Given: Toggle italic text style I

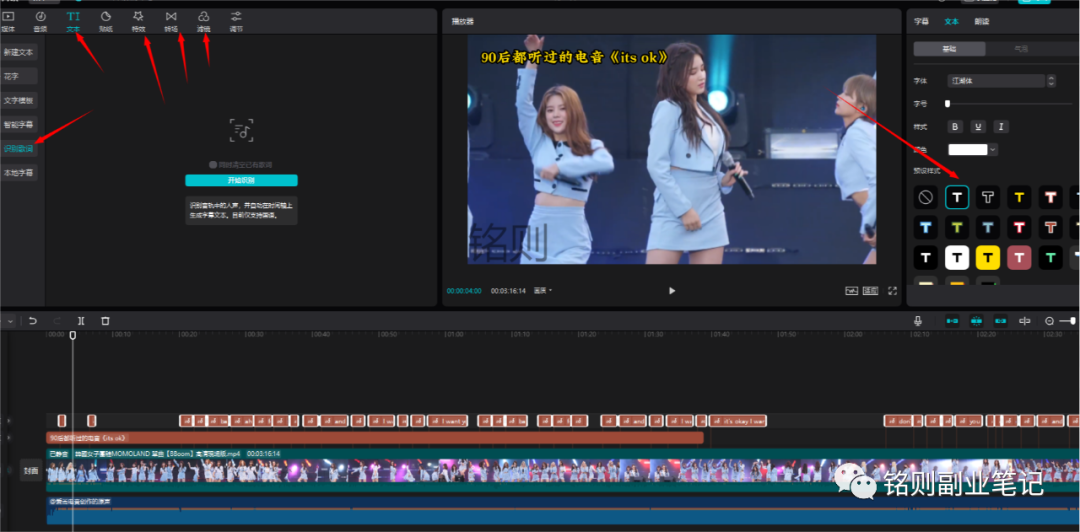Looking at the screenshot, I should pyautogui.click(x=1000, y=127).
